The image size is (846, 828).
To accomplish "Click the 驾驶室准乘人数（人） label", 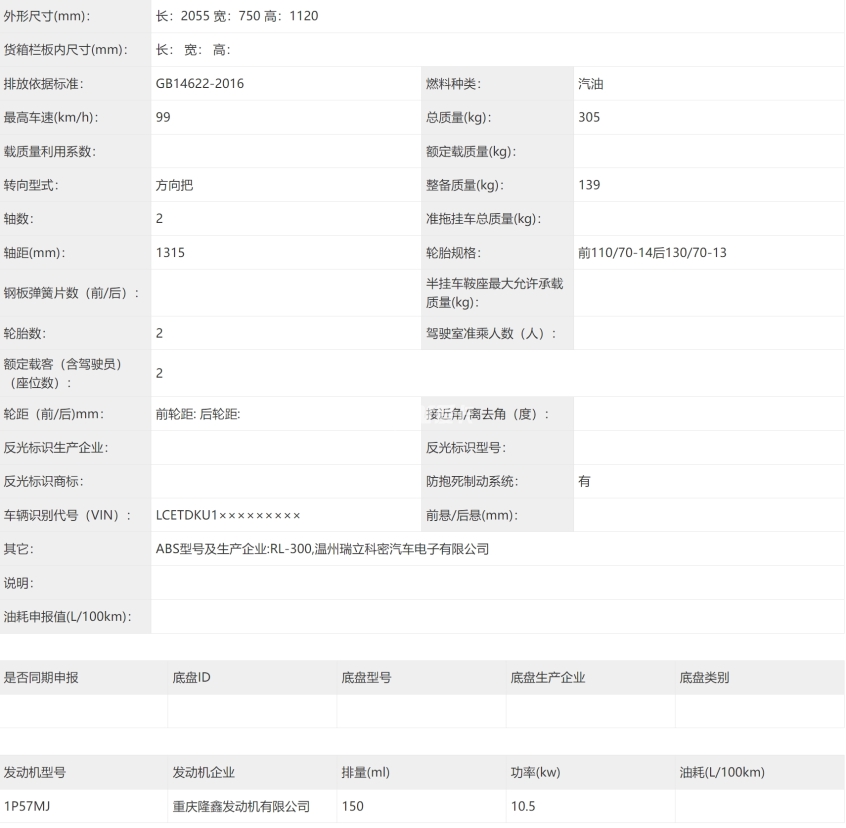I will pyautogui.click(x=491, y=333).
